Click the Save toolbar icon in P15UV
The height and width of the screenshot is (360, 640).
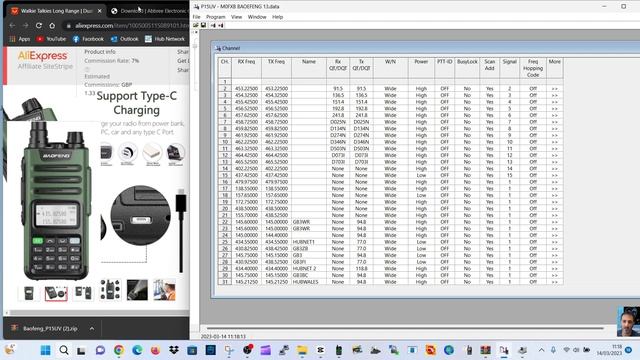pyautogui.click(x=203, y=25)
